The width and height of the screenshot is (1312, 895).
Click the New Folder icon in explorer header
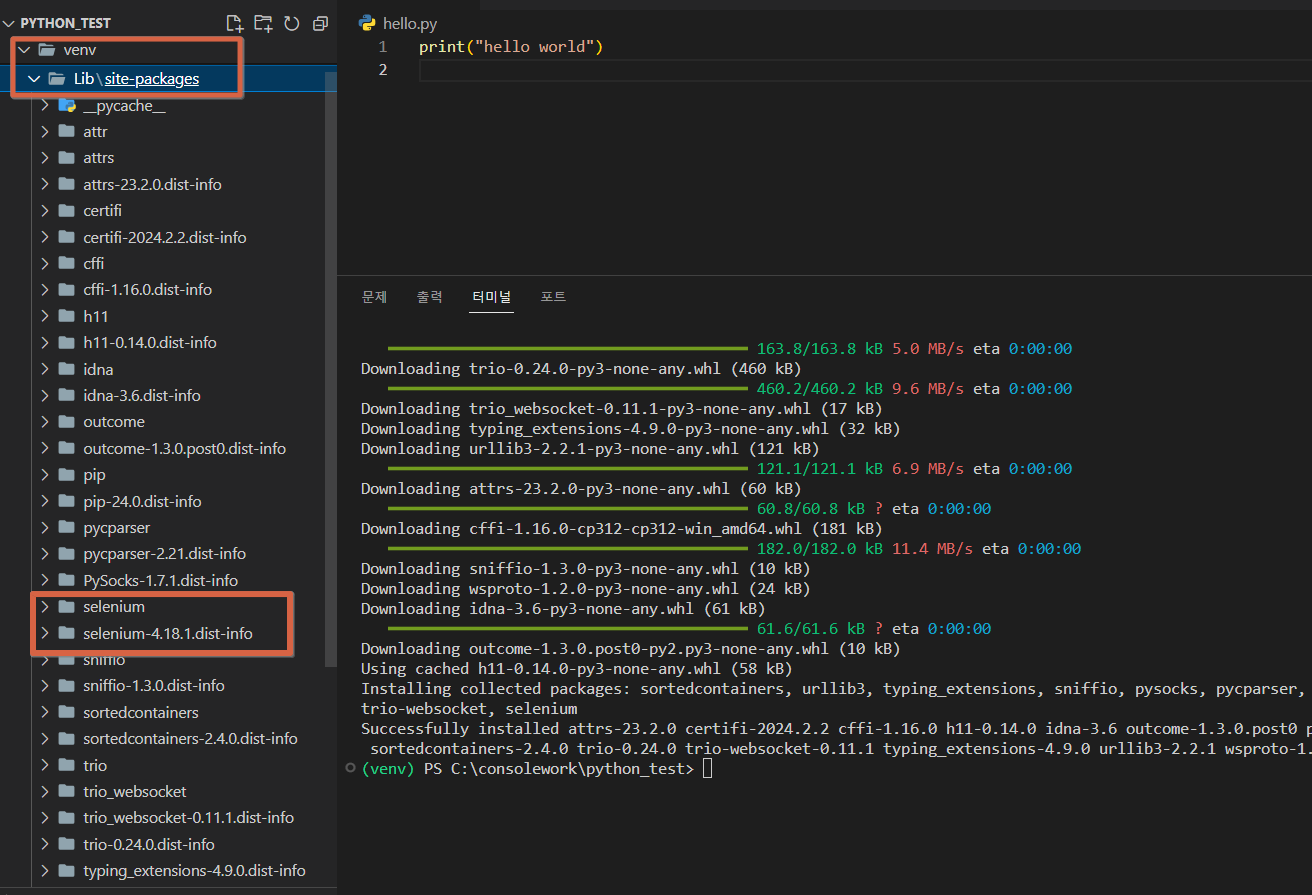[263, 23]
